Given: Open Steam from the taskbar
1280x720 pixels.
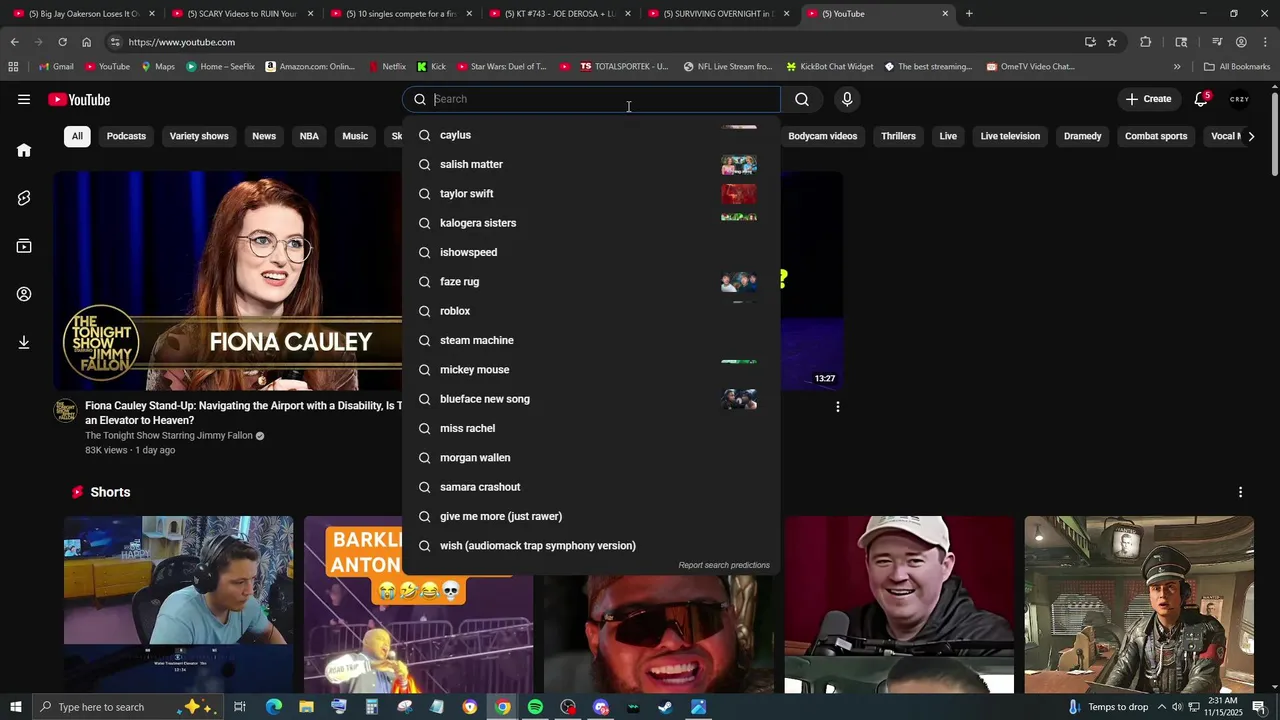Looking at the screenshot, I should point(665,707).
